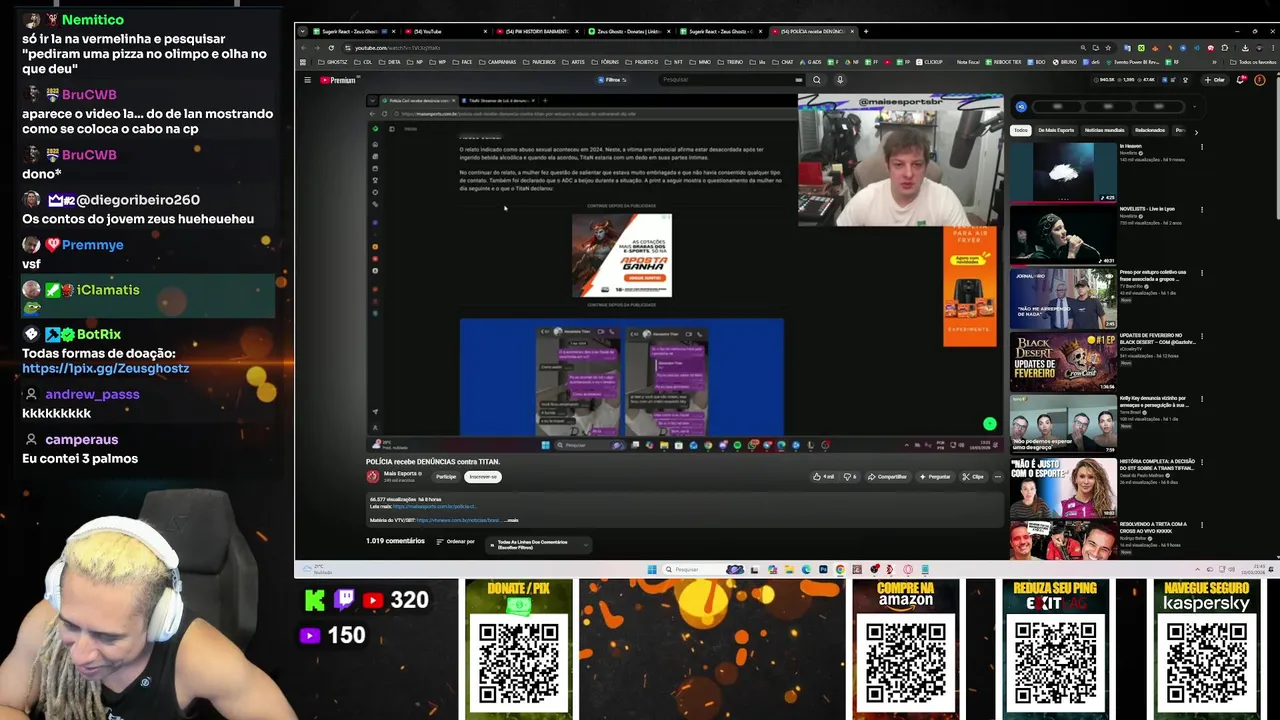1280x720 pixels.
Task: Click the Compartilhar share button
Action: pyautogui.click(x=887, y=477)
